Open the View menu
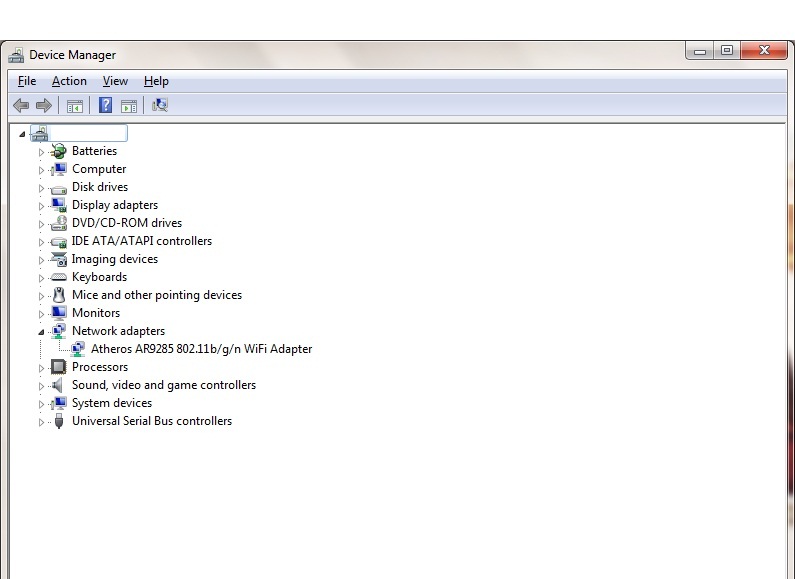The width and height of the screenshot is (795, 579). [x=115, y=81]
